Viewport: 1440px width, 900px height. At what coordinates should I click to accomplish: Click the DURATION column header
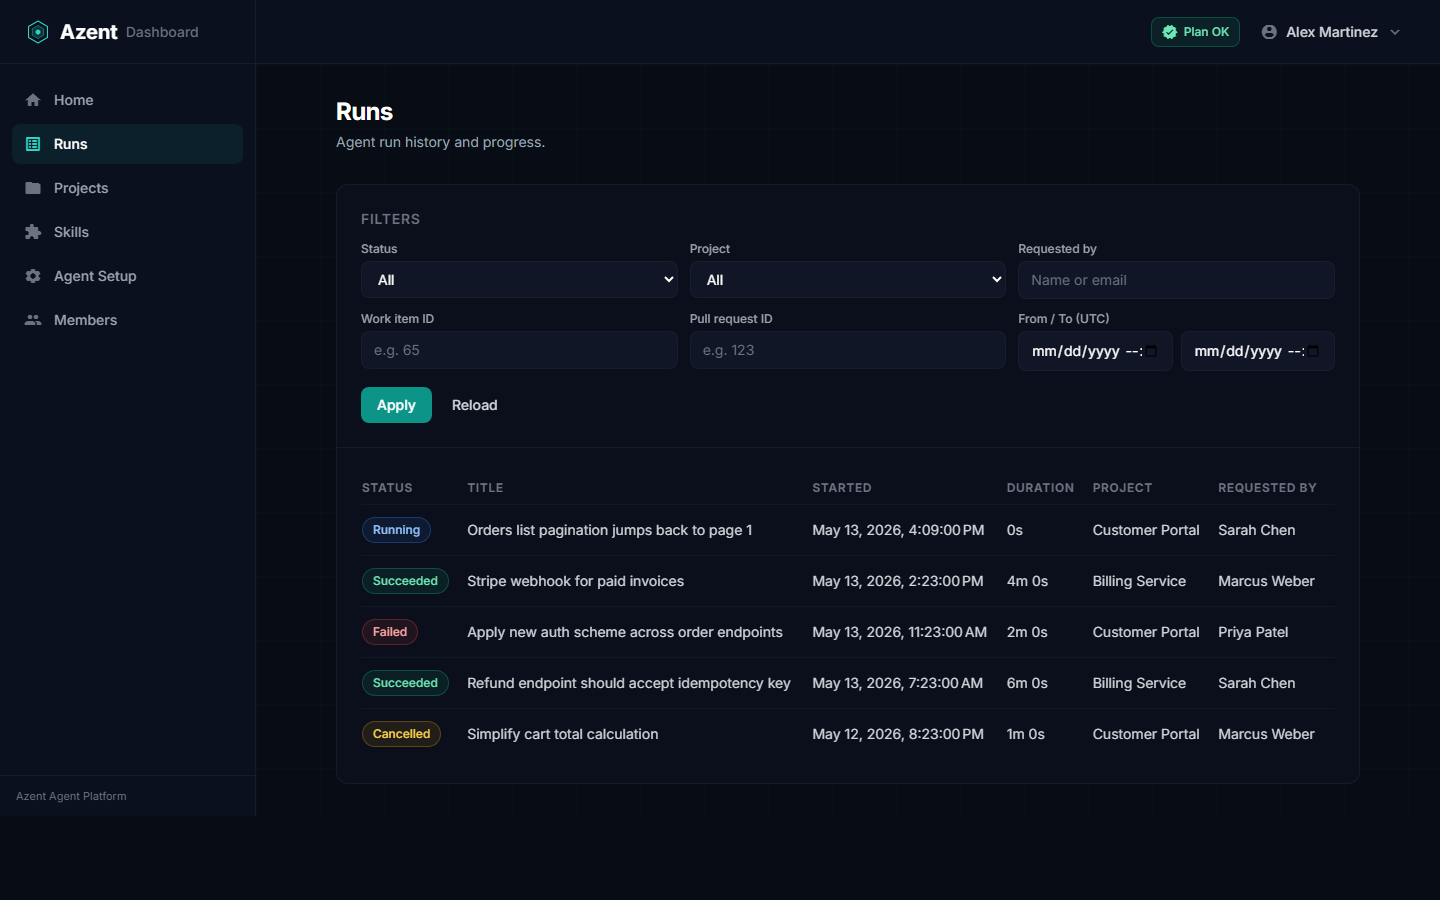click(1040, 488)
